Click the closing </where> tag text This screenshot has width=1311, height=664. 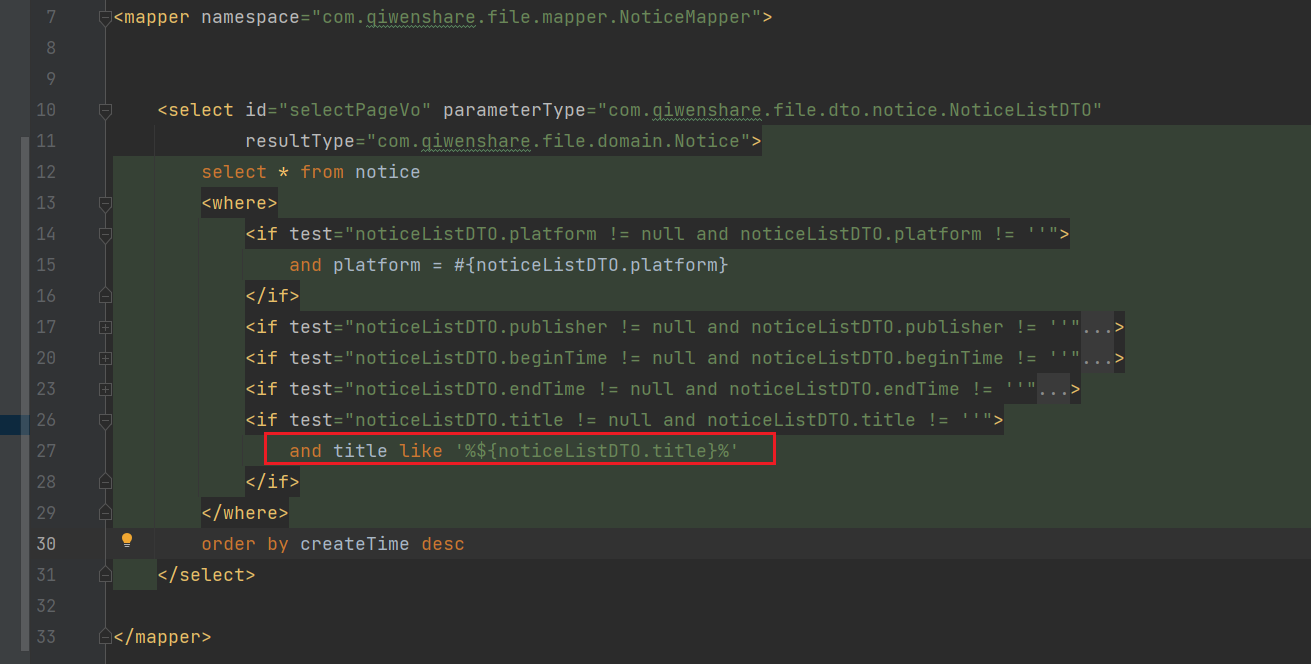245,513
